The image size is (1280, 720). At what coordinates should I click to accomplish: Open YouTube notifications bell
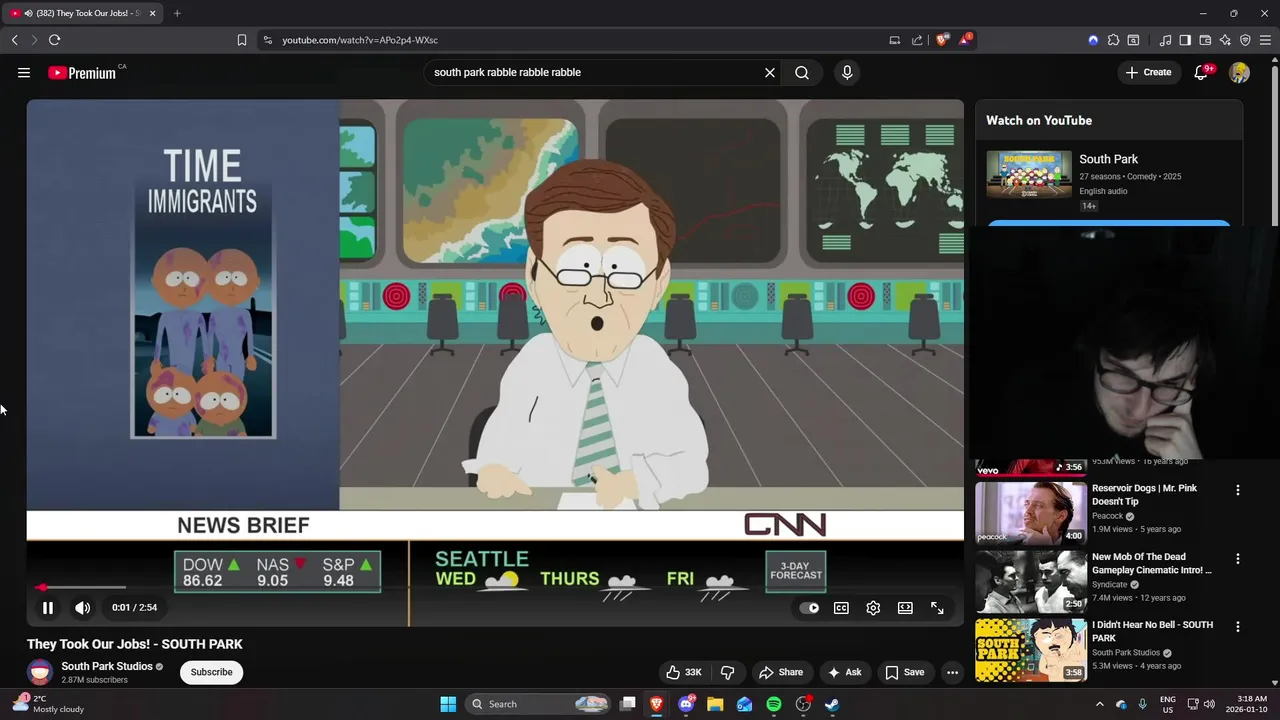click(x=1201, y=72)
